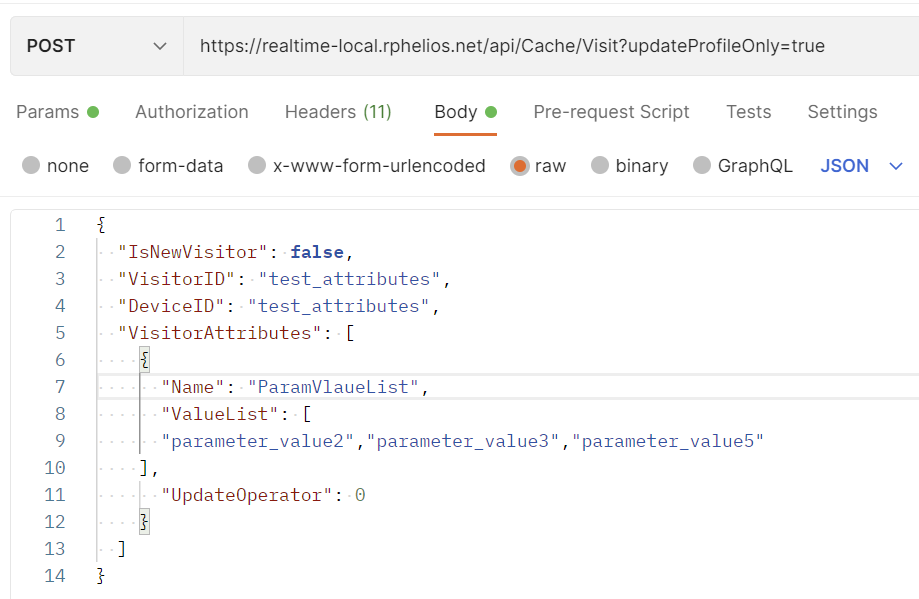Open the Pre-request Script tab
Screen dimensions: 919x599
click(x=611, y=112)
